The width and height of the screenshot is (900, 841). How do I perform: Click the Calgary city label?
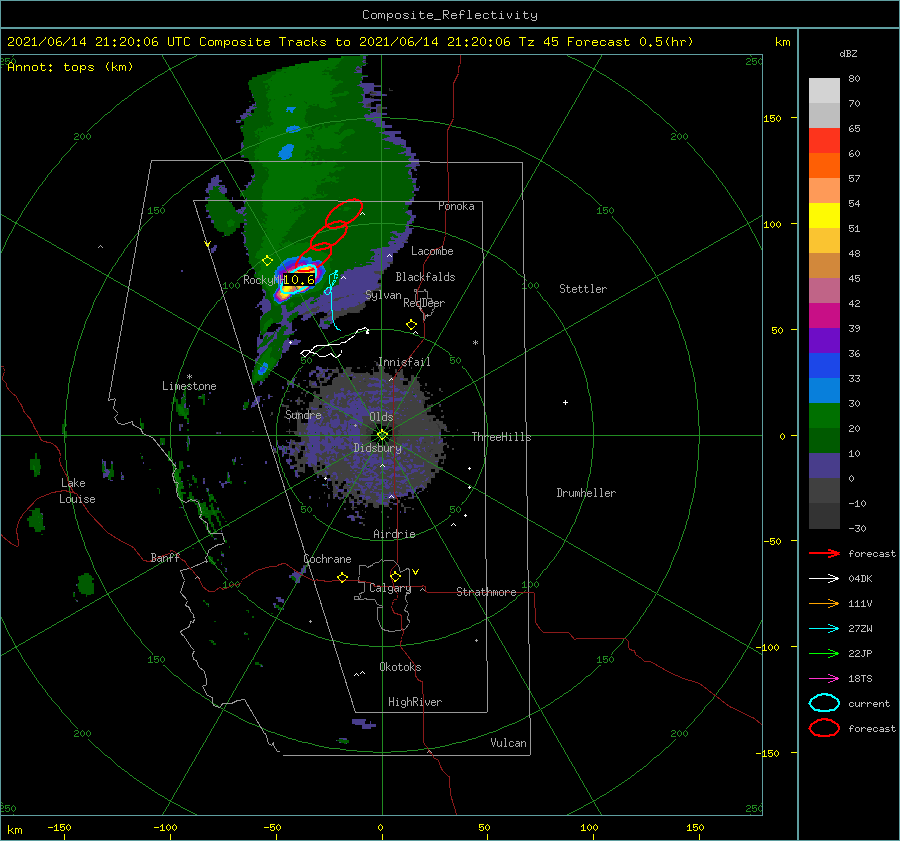390,588
